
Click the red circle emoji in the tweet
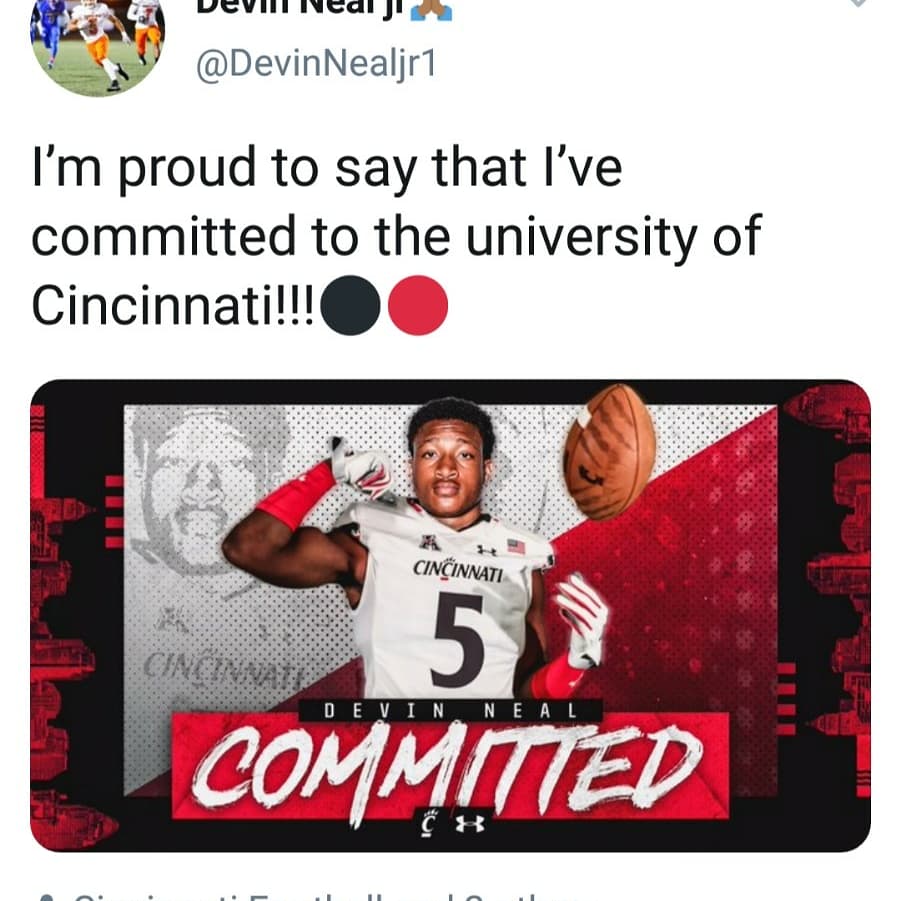(x=418, y=305)
